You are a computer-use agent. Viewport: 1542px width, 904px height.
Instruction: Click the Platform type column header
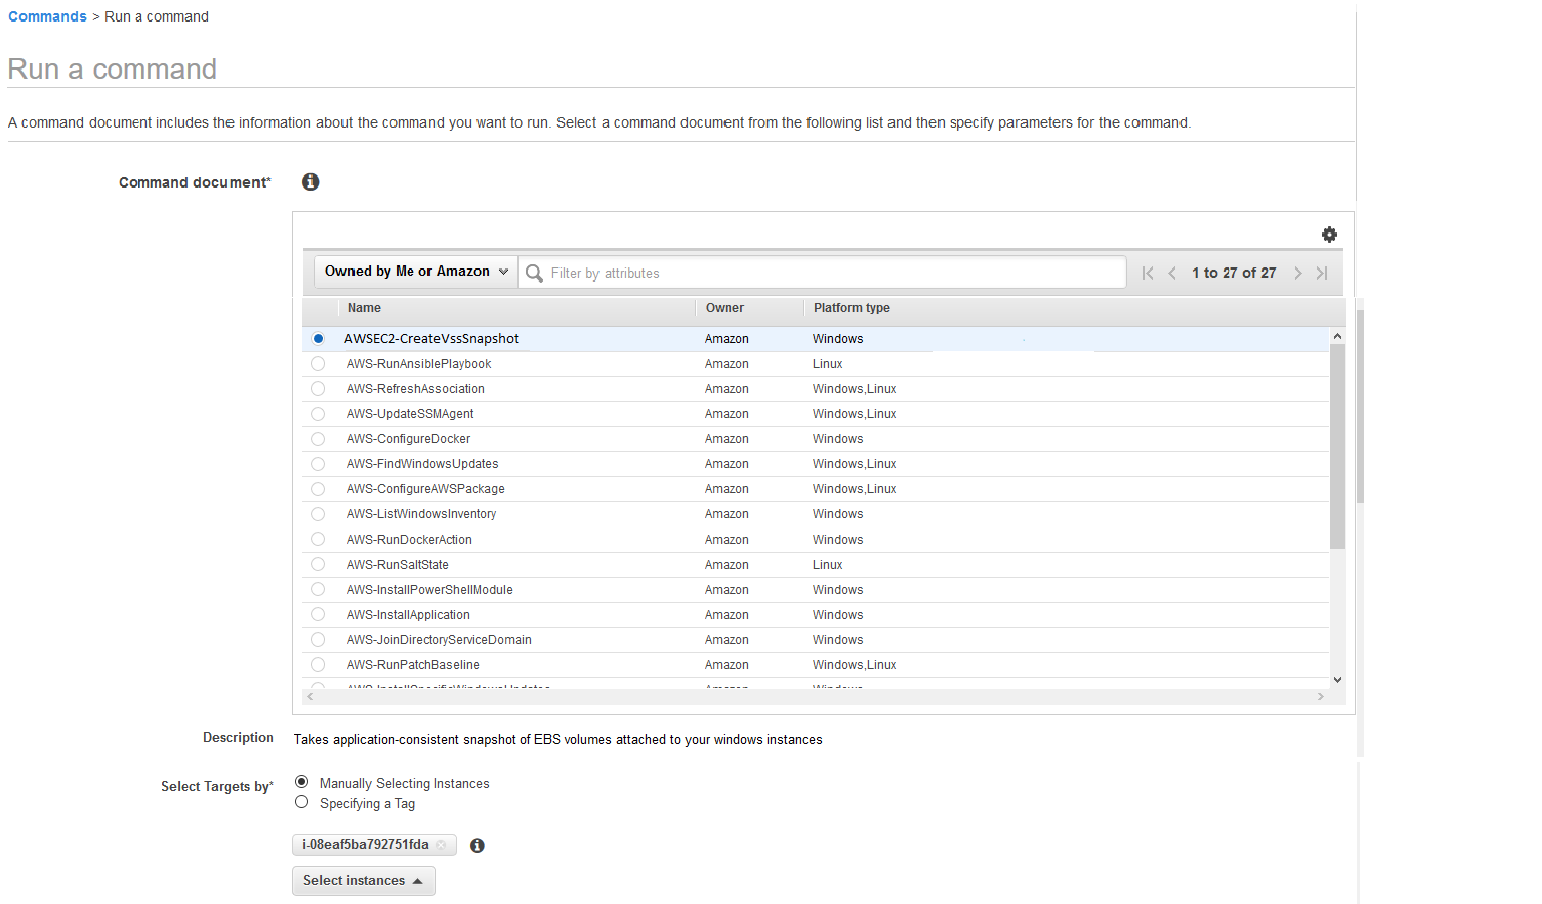851,308
